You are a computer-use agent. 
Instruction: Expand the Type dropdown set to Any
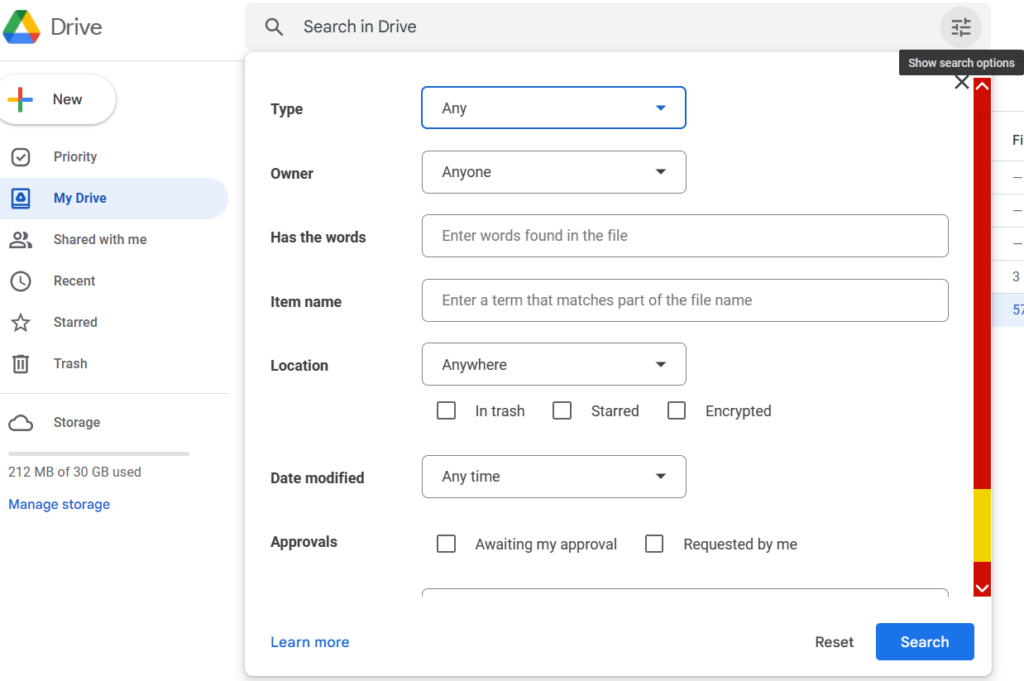pos(554,108)
